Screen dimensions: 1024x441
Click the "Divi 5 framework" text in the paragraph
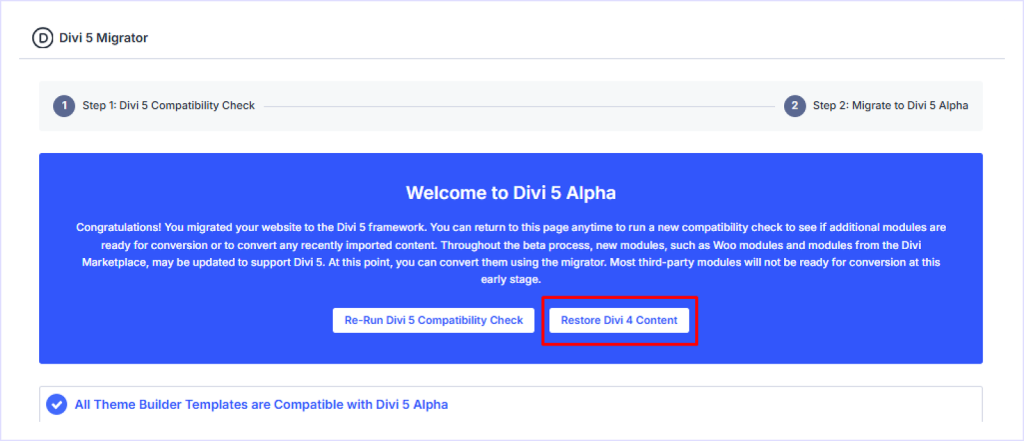390,228
